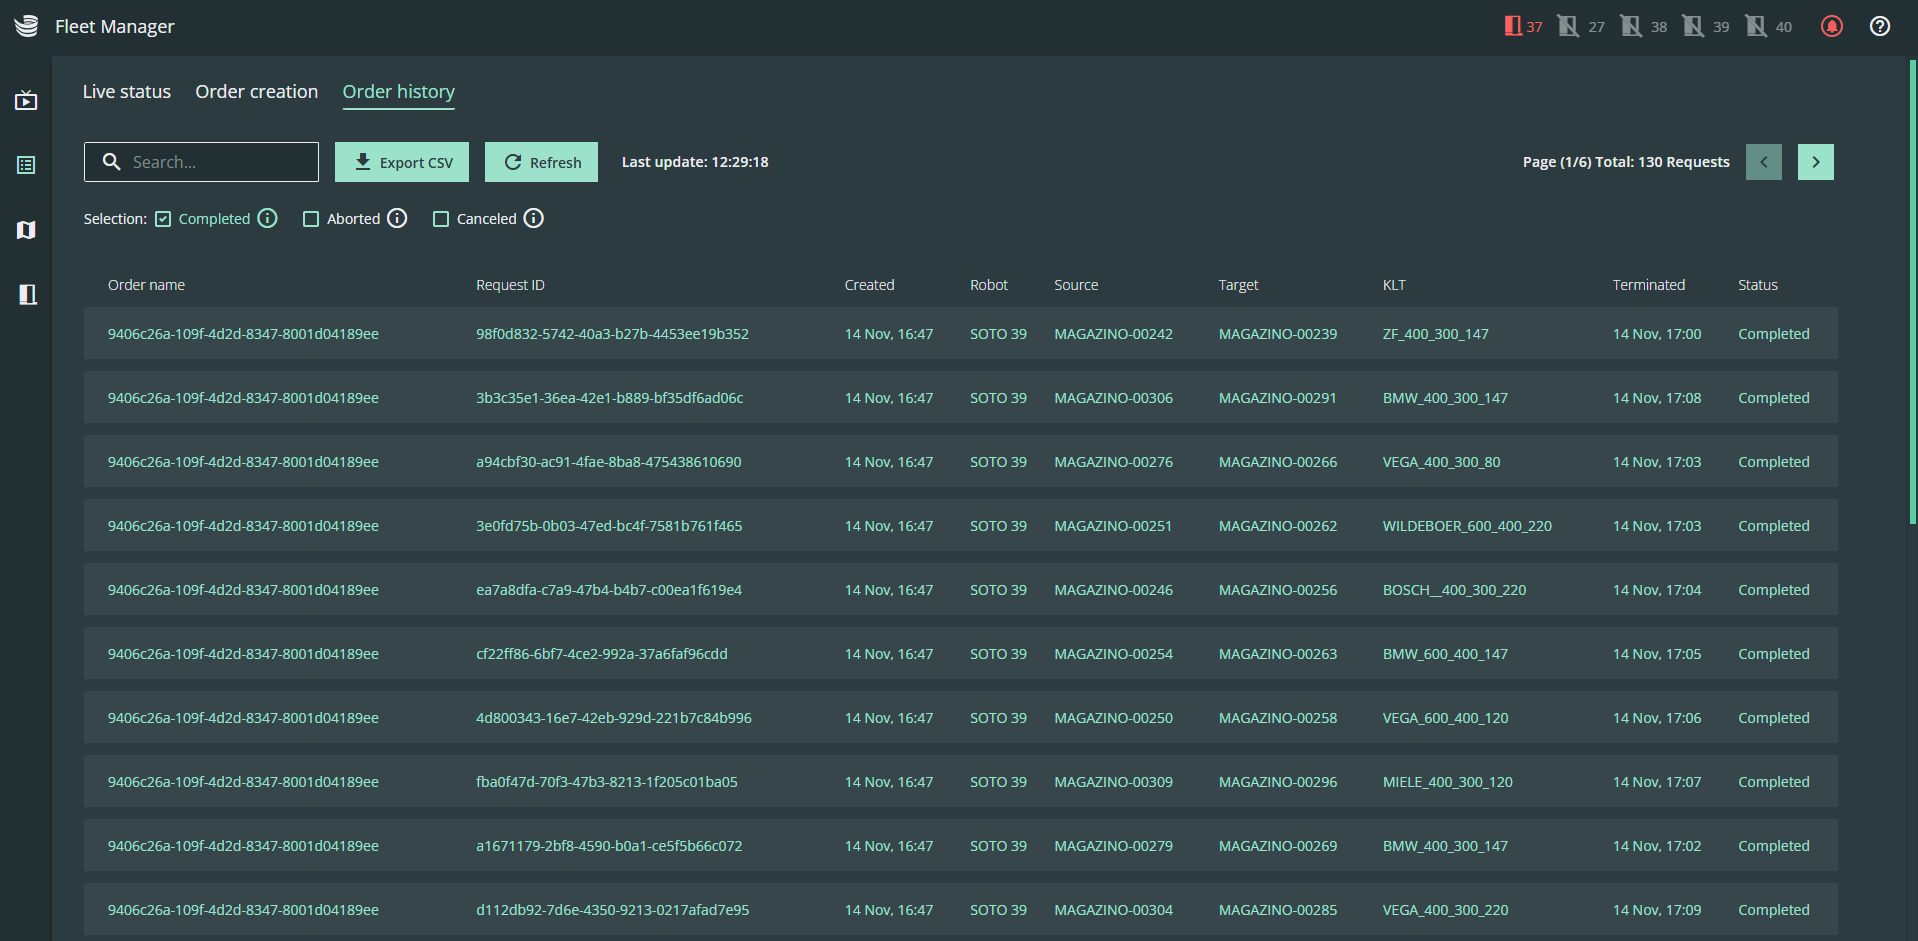Click the Request ID column header
Screen dimensions: 1918x941
pos(510,285)
